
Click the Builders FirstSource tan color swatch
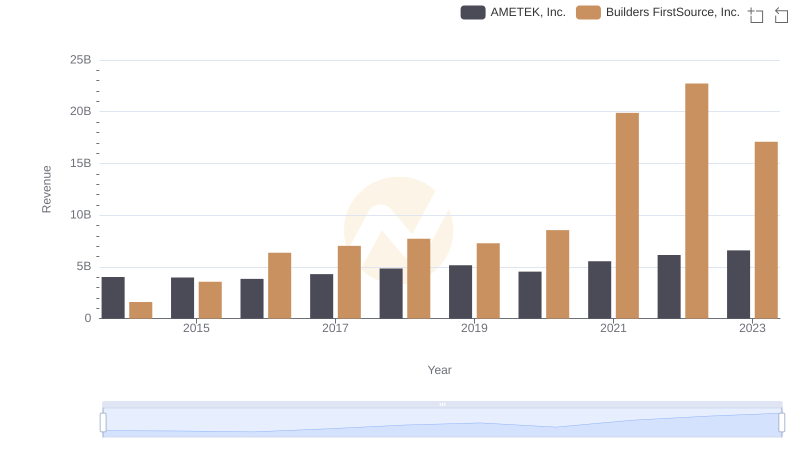point(588,12)
